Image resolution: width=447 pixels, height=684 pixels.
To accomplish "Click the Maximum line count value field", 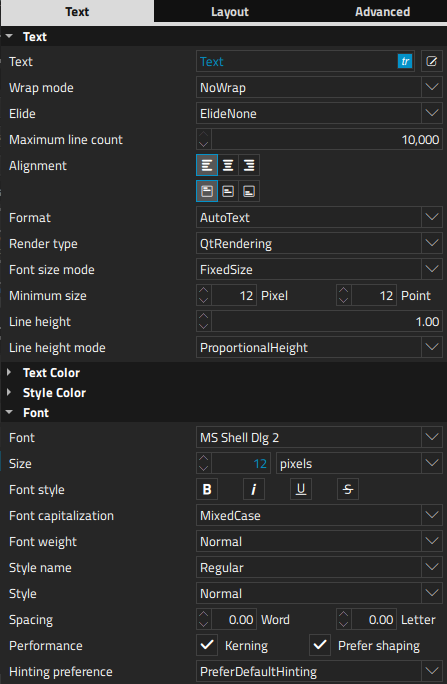I will (x=327, y=140).
